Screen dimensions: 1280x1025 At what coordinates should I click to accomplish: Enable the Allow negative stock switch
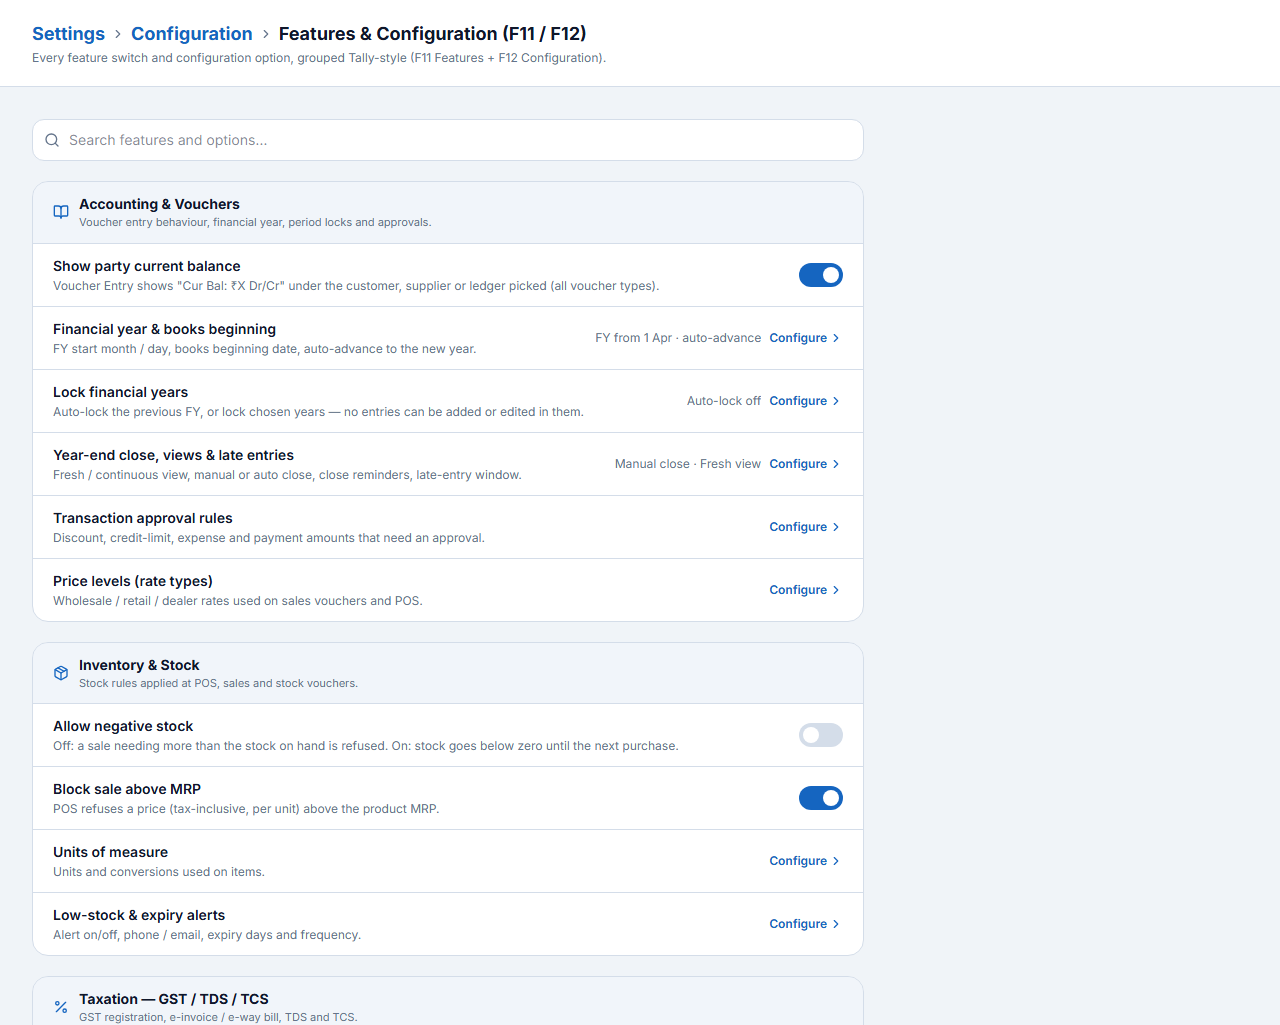[x=821, y=735]
